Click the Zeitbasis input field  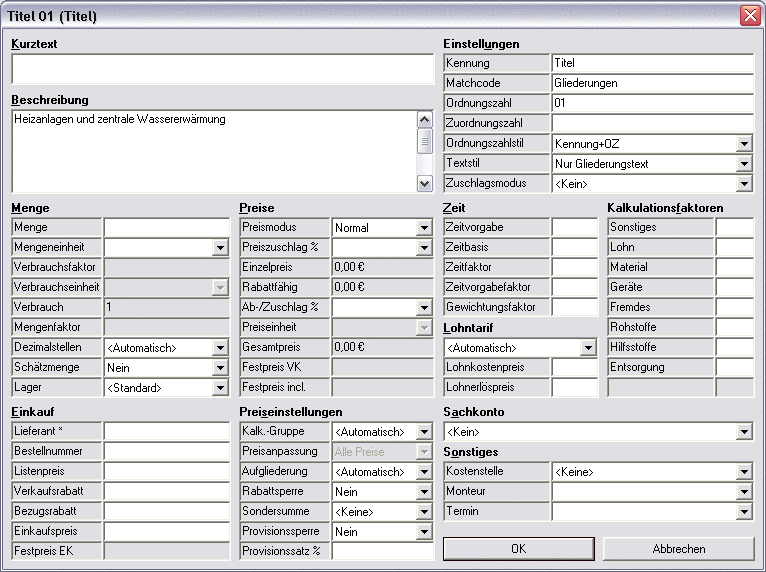575,247
